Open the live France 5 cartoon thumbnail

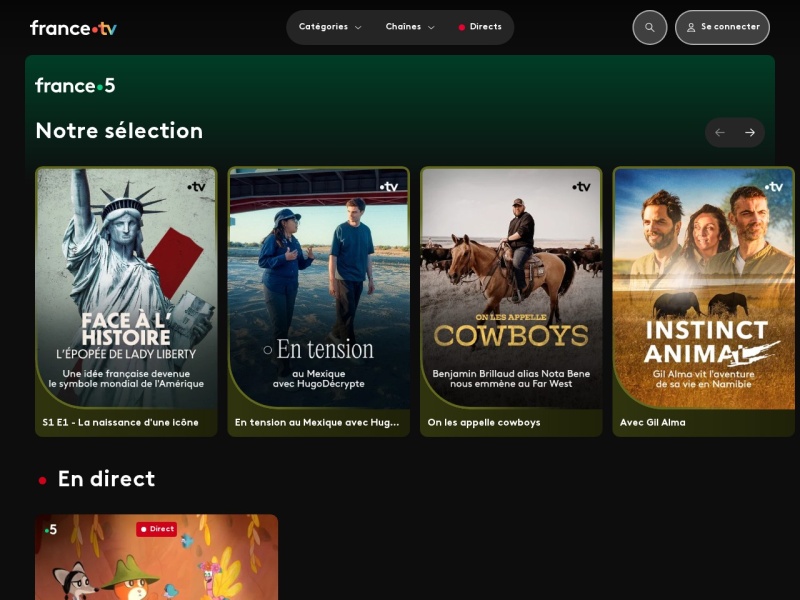click(x=157, y=557)
